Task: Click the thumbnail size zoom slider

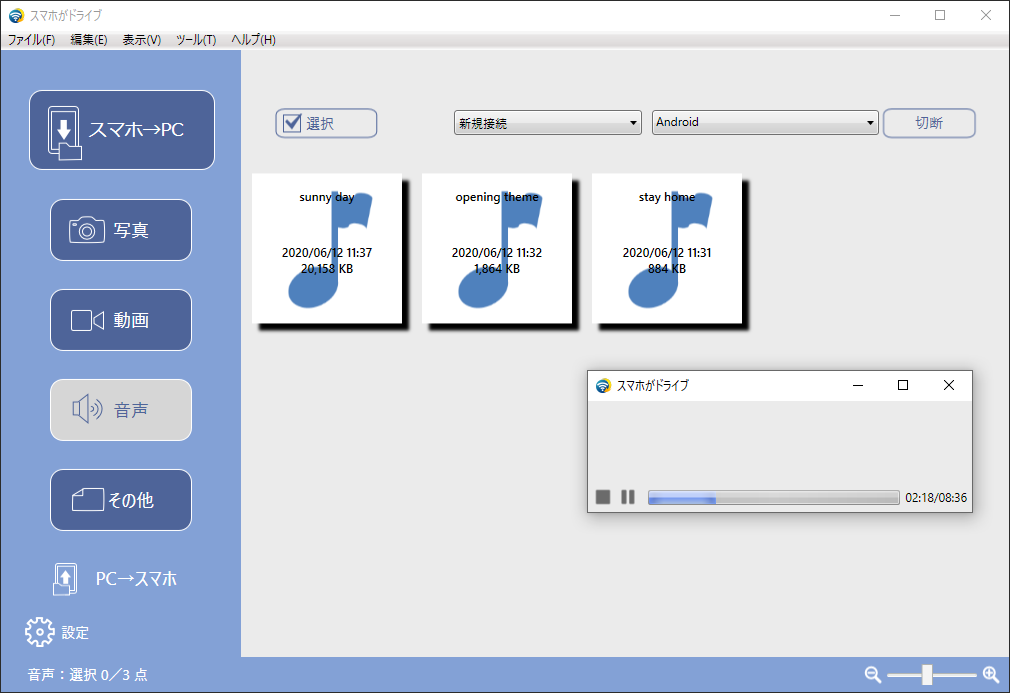Action: 927,675
